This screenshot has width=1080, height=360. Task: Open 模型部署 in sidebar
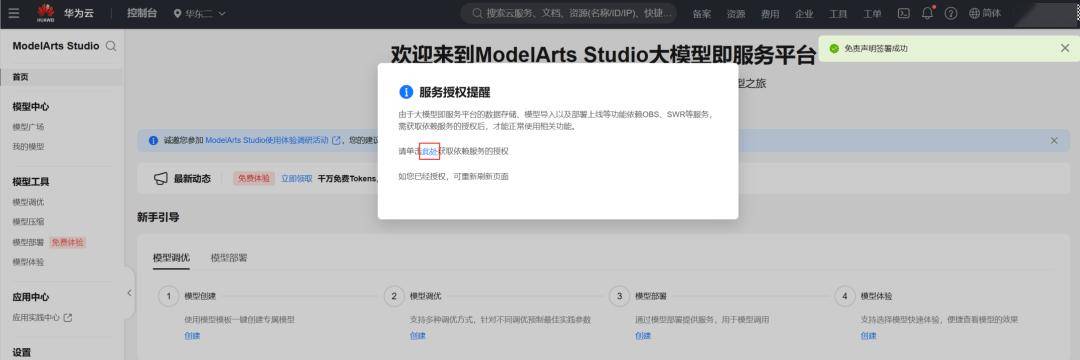coord(28,242)
